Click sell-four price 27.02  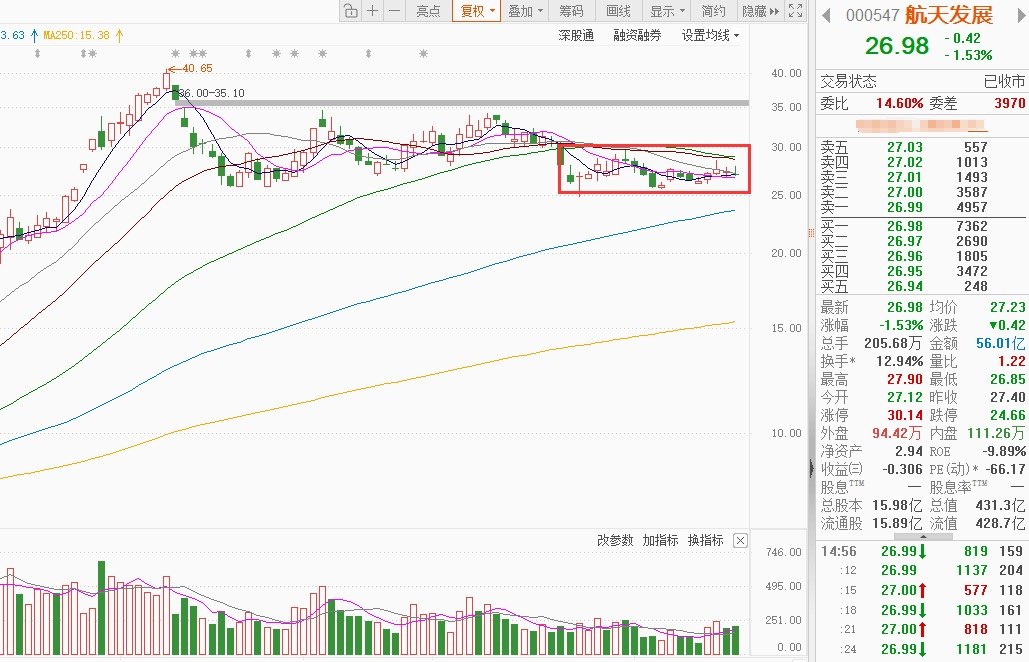coord(904,163)
